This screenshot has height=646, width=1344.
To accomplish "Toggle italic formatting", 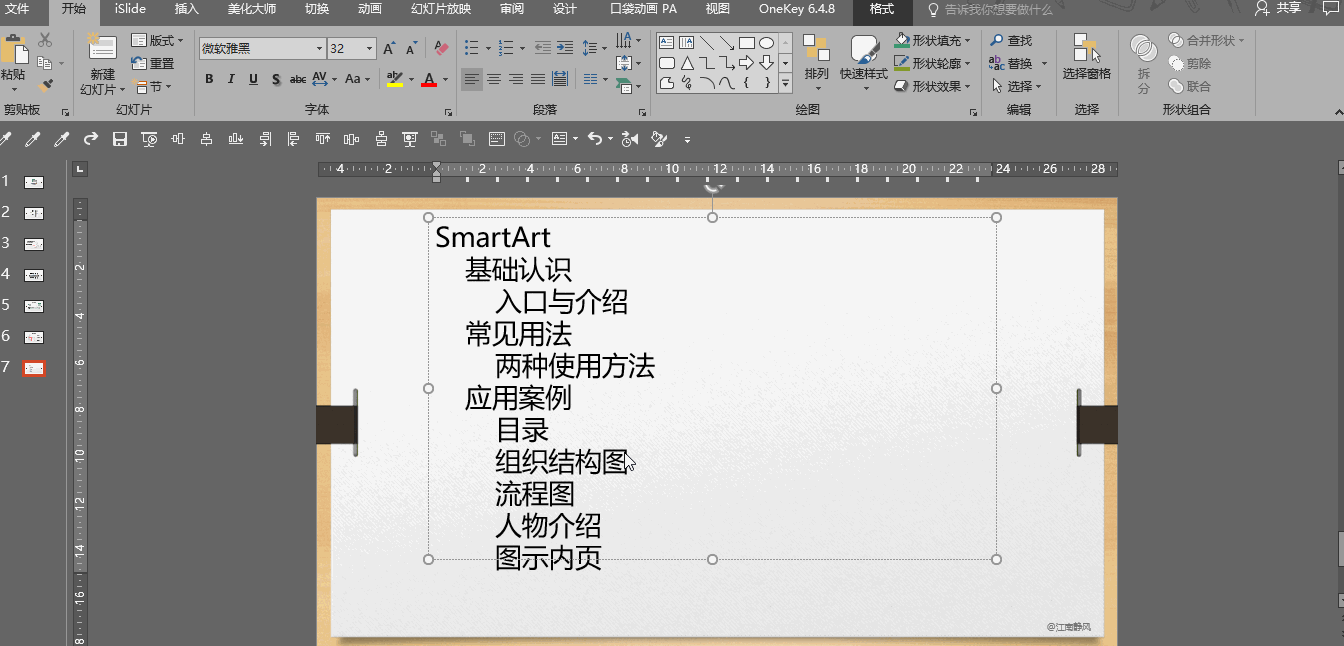I will (231, 79).
